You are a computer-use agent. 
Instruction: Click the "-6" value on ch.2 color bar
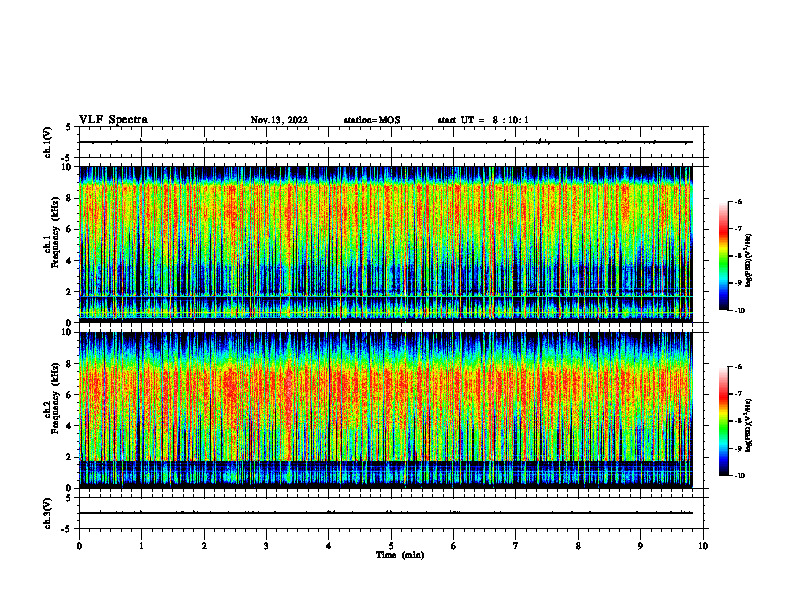click(x=738, y=367)
